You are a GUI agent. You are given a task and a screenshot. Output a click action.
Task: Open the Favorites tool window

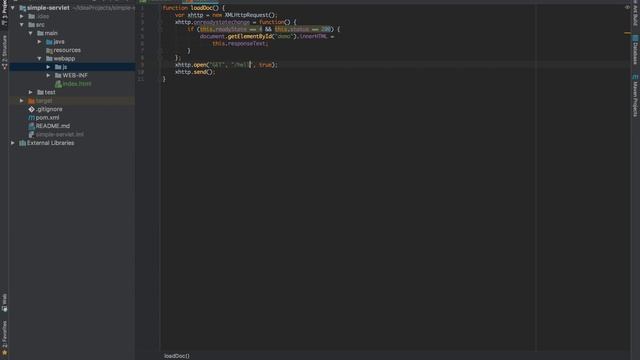(x=4, y=337)
